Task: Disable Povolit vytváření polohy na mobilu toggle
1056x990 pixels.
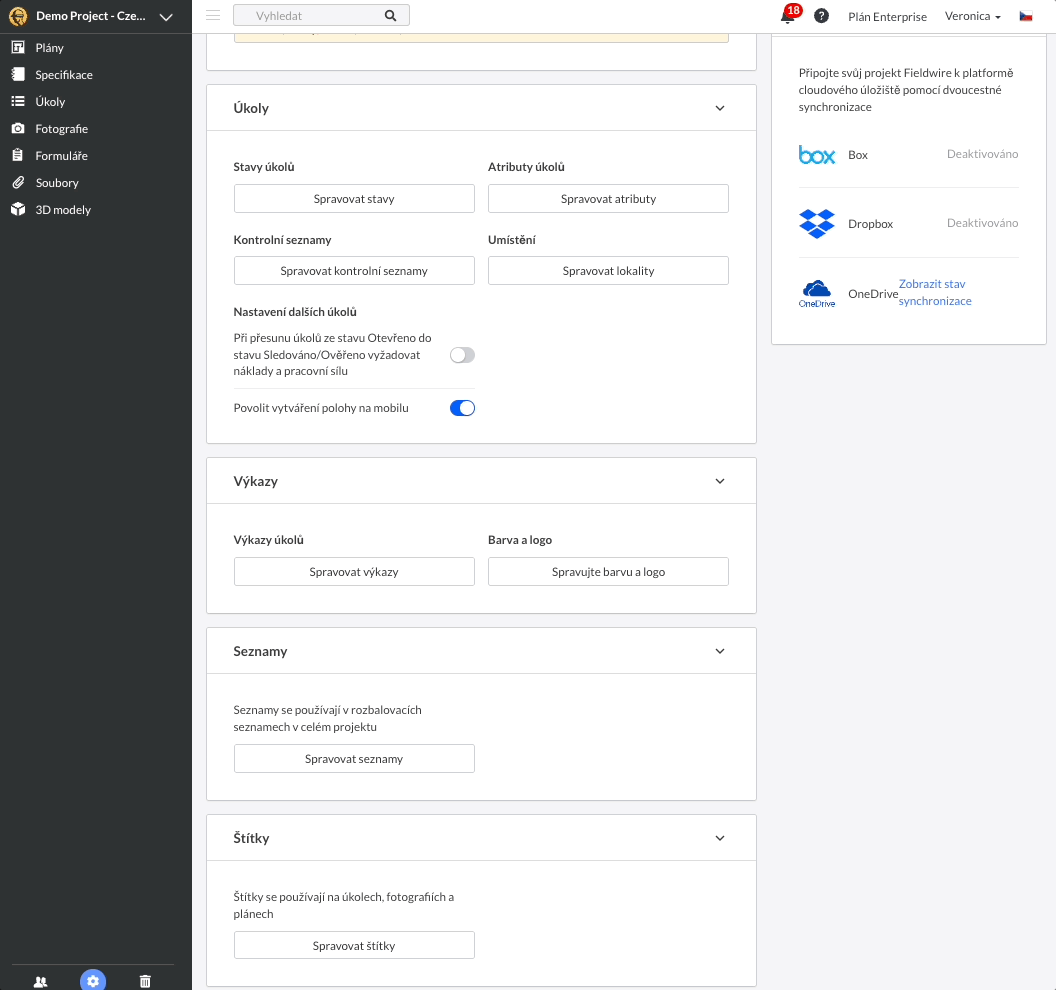Action: point(462,408)
